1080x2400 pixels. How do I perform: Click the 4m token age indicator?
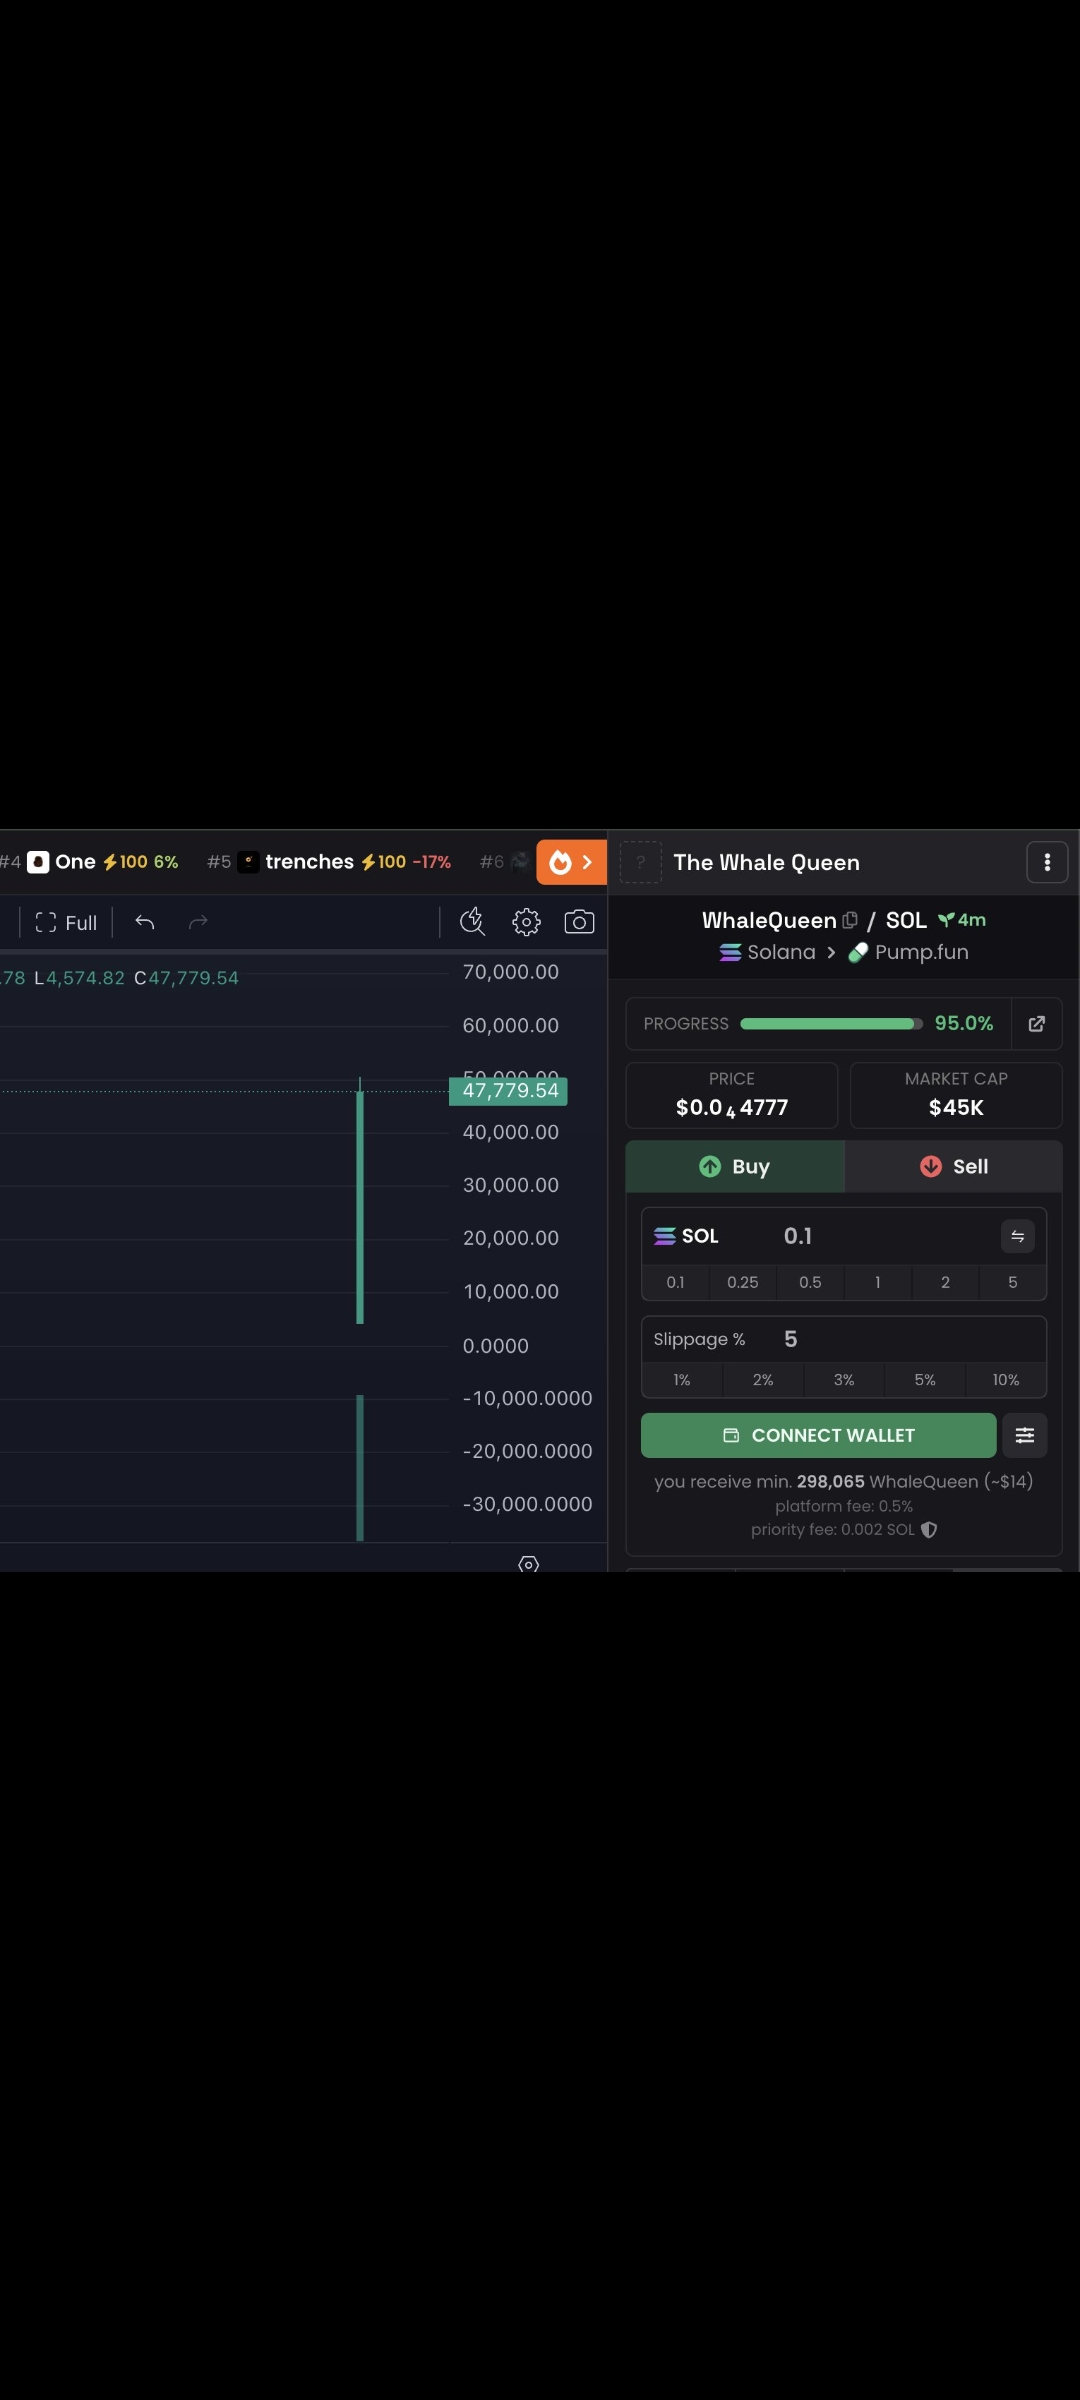coord(962,920)
